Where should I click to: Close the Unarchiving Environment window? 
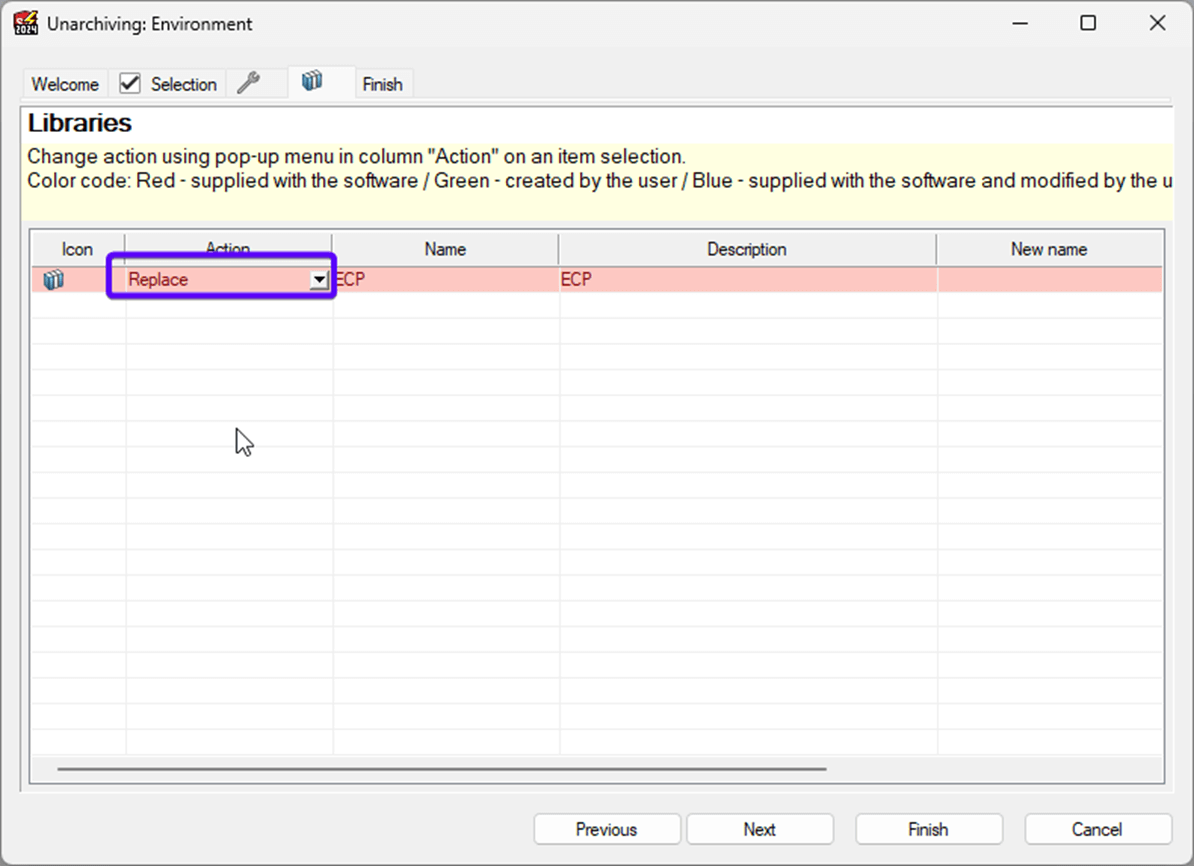(x=1157, y=23)
